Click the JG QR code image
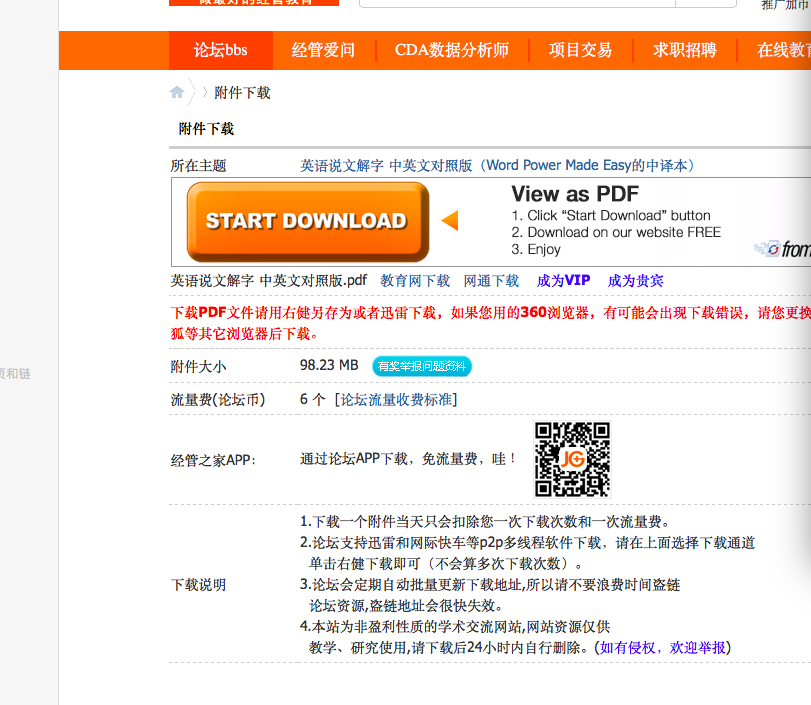Image resolution: width=811 pixels, height=705 pixels. coord(573,459)
